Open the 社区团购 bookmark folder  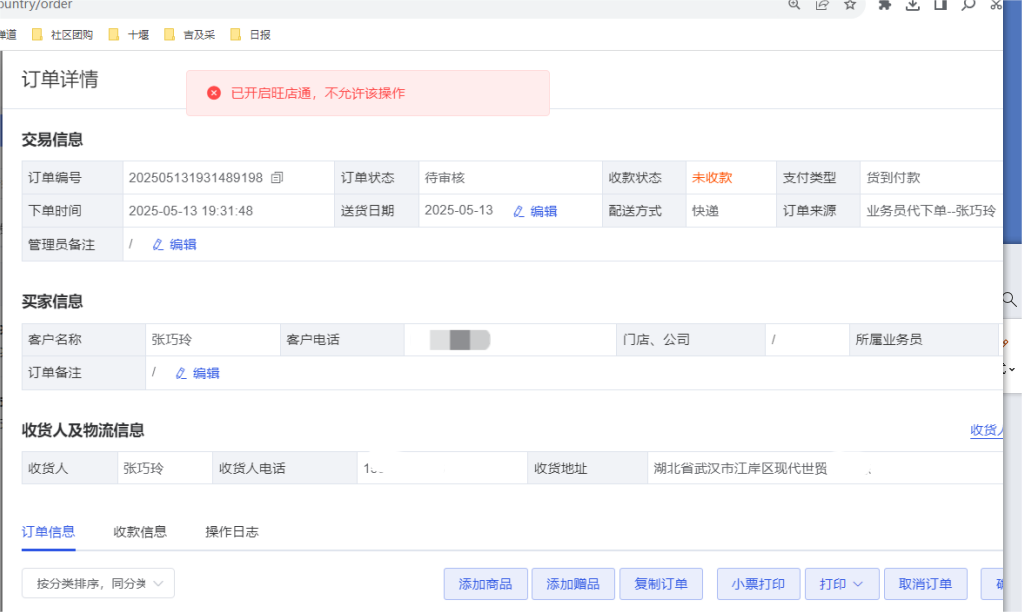click(x=63, y=35)
